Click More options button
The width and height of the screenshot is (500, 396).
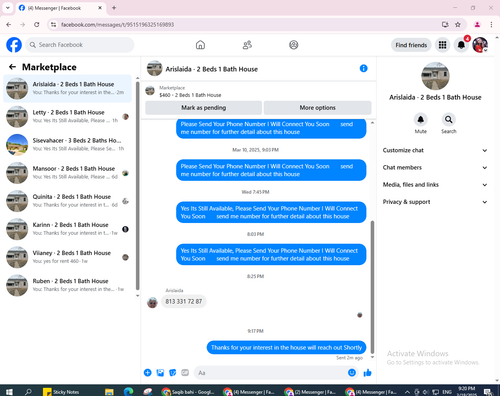[317, 108]
